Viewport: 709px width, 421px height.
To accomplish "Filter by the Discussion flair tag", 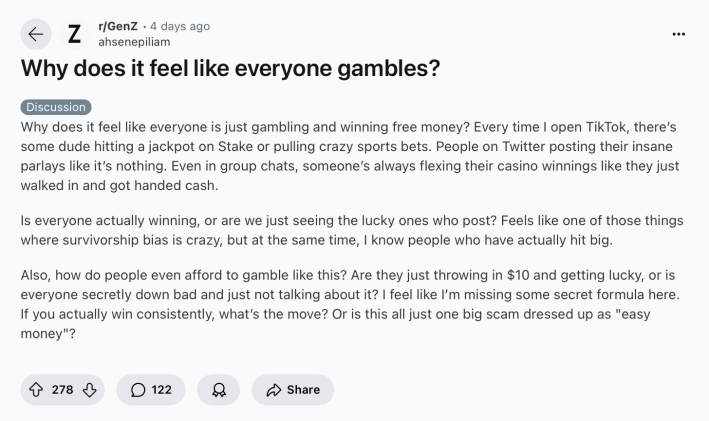I will point(55,107).
